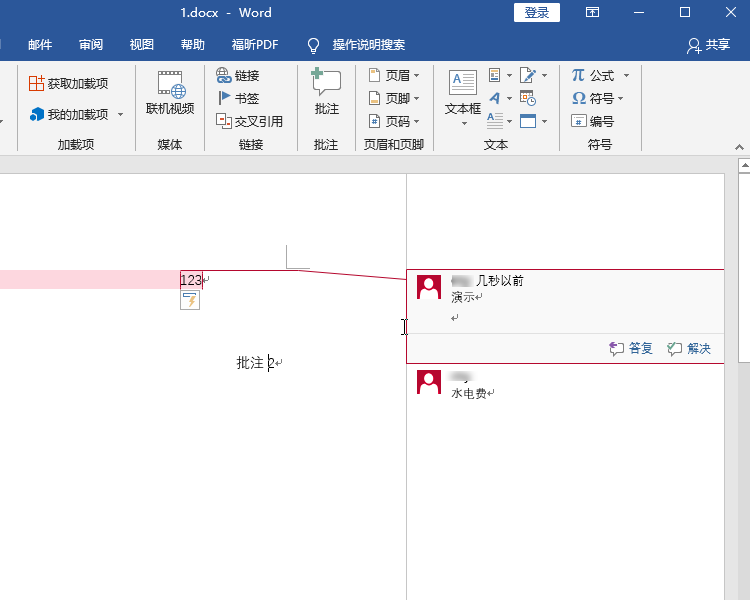Screen dimensions: 750x600
Task: Click 获取加载项 get add-ins
Action: click(x=68, y=83)
